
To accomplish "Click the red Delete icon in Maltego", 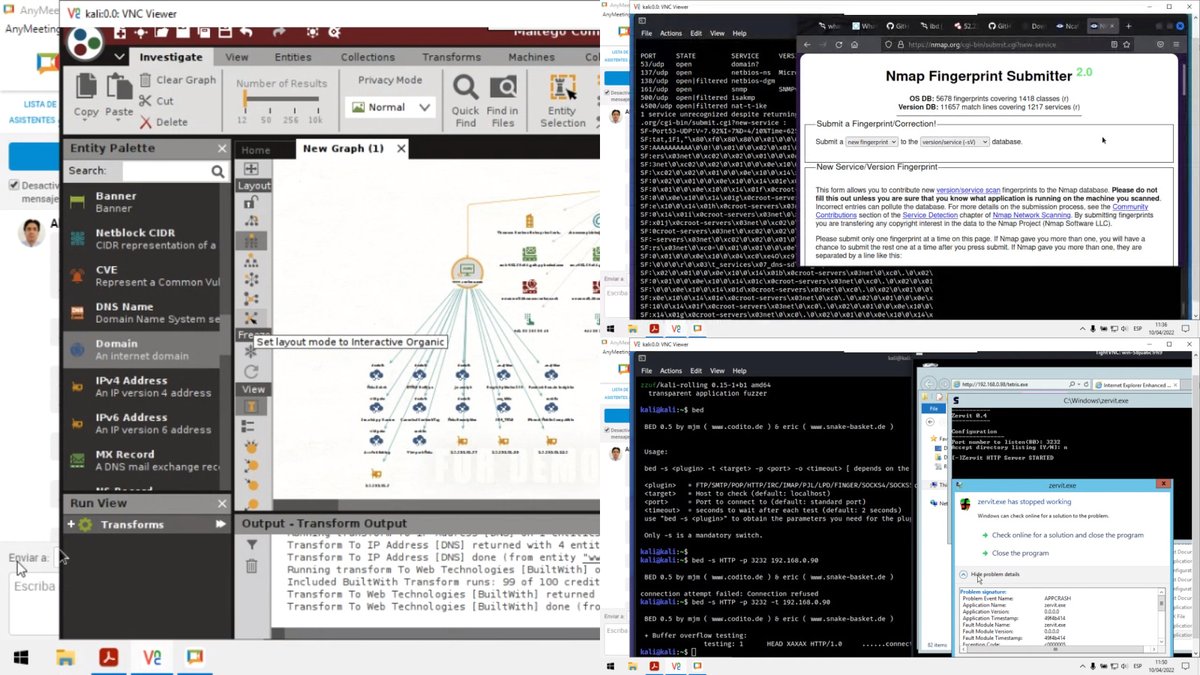I will point(145,122).
